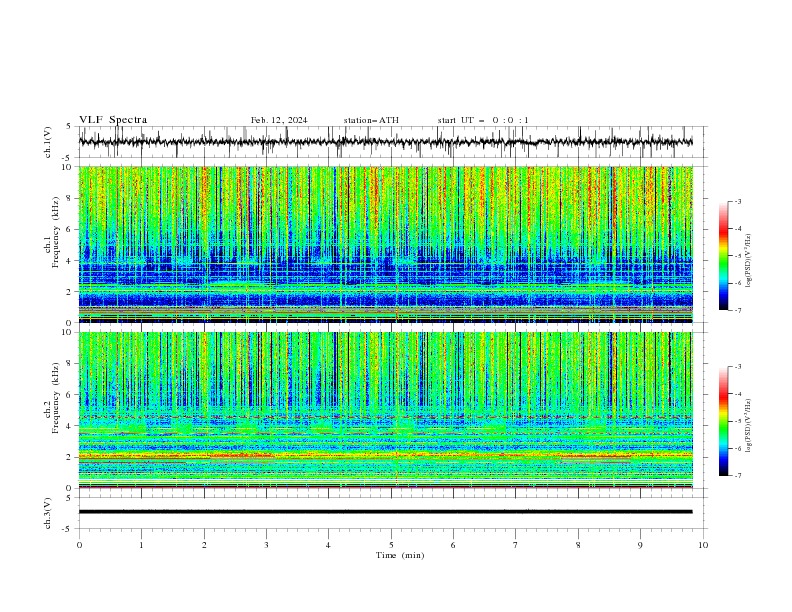Click time axis tick label '5'
This screenshot has height=612, width=792.
391,545
